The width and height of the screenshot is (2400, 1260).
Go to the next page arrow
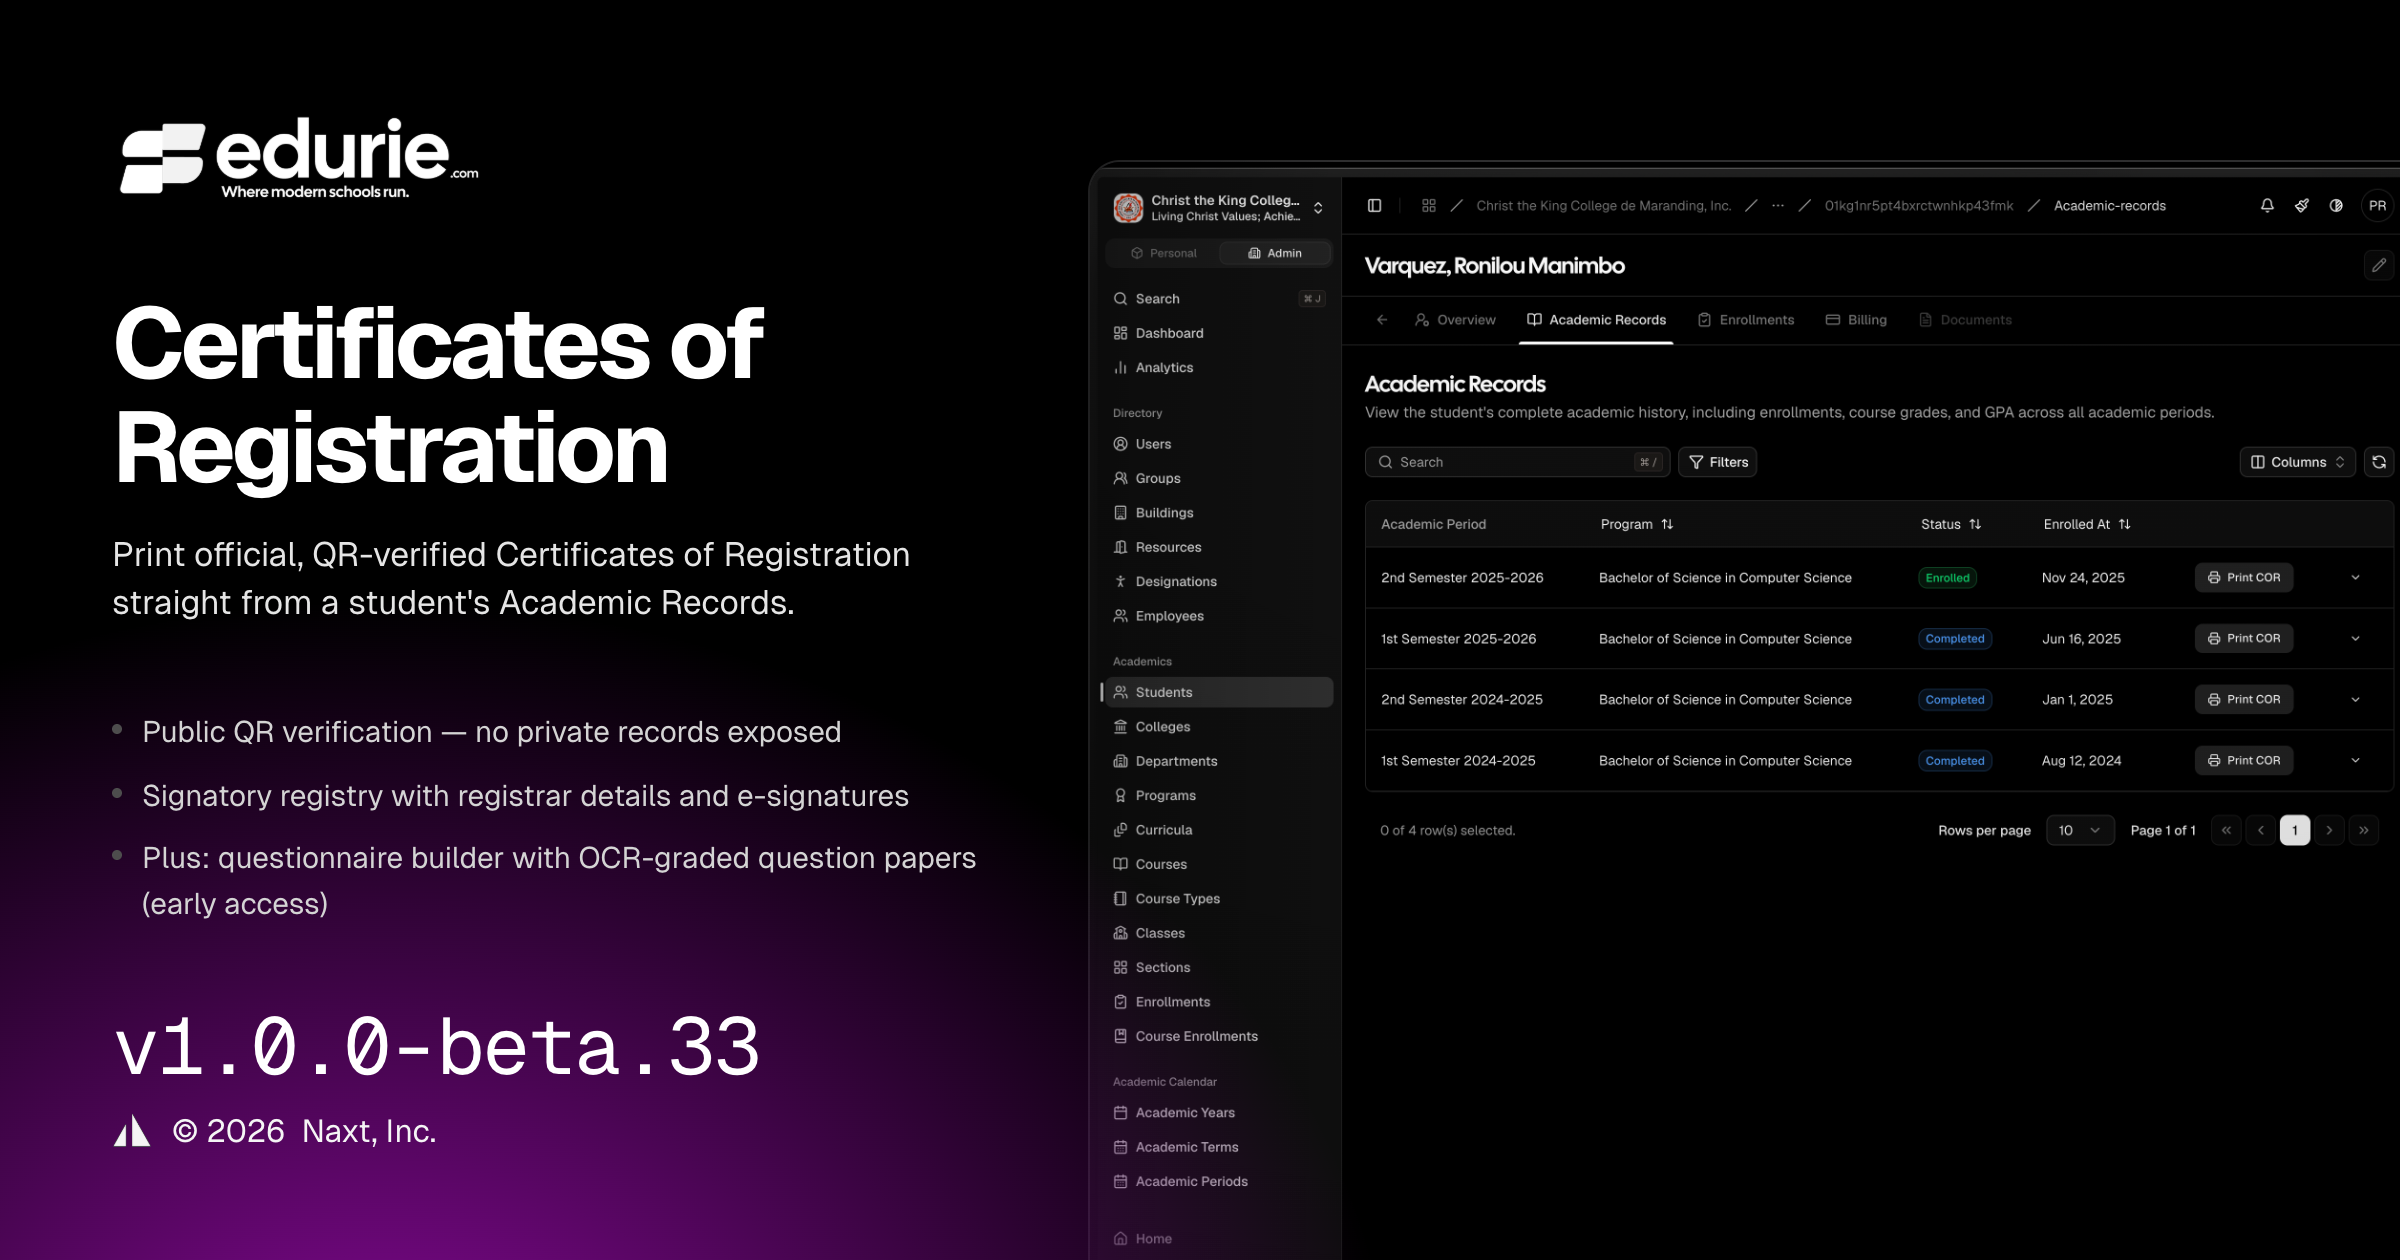[2329, 830]
